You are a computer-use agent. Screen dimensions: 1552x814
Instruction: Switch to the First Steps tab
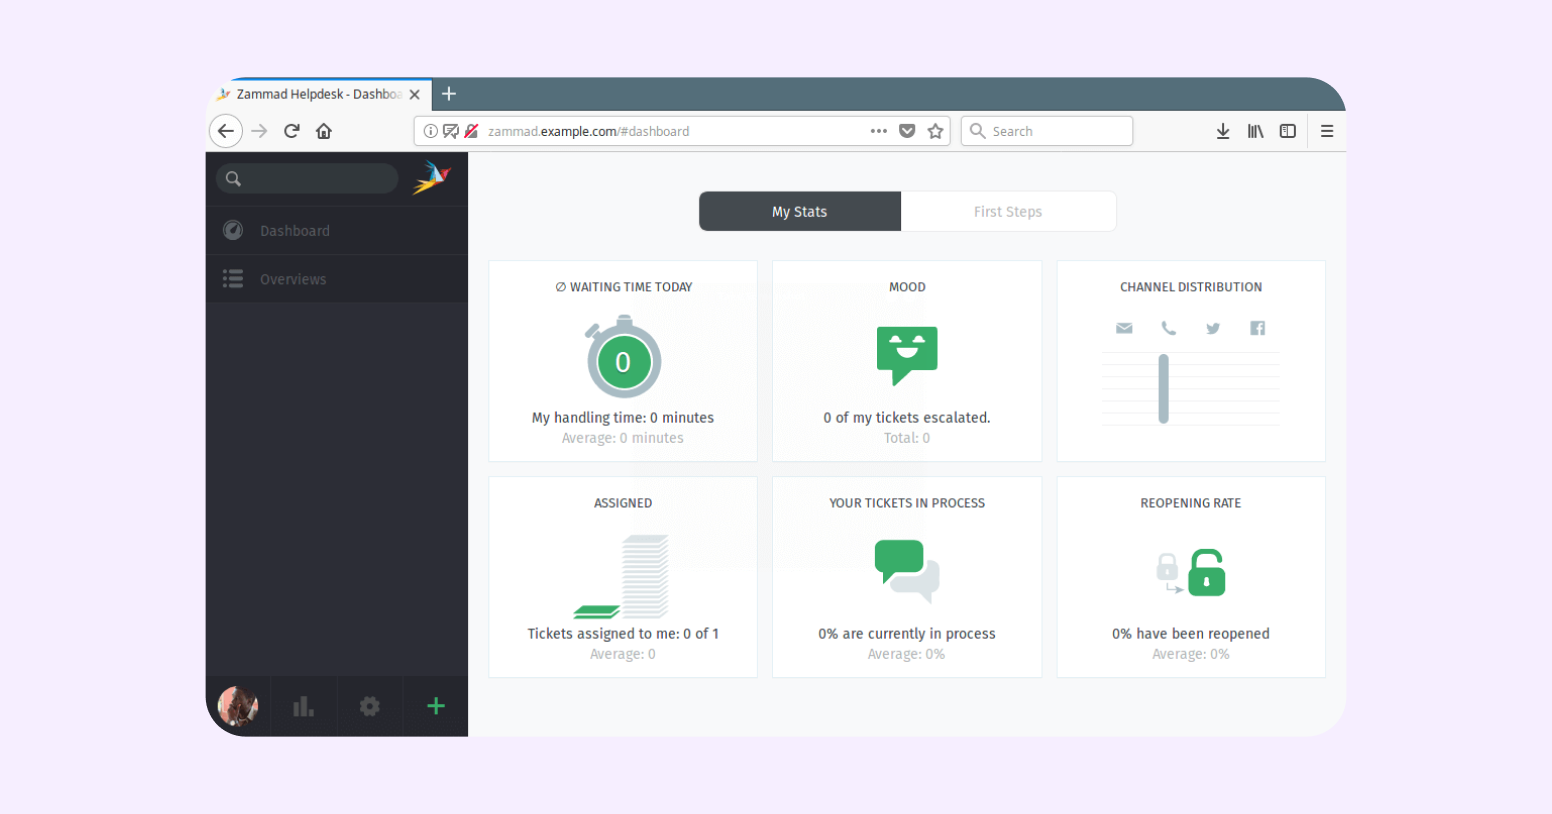(1008, 212)
